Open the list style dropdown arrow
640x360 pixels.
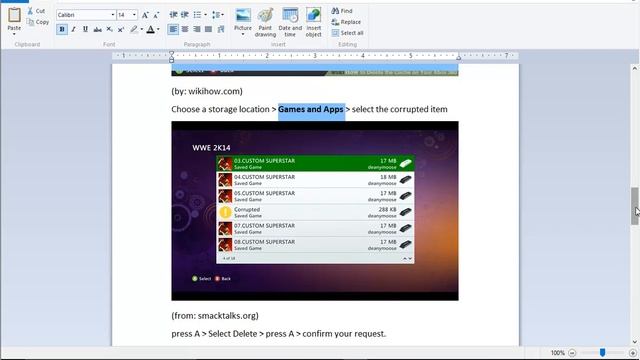click(205, 15)
